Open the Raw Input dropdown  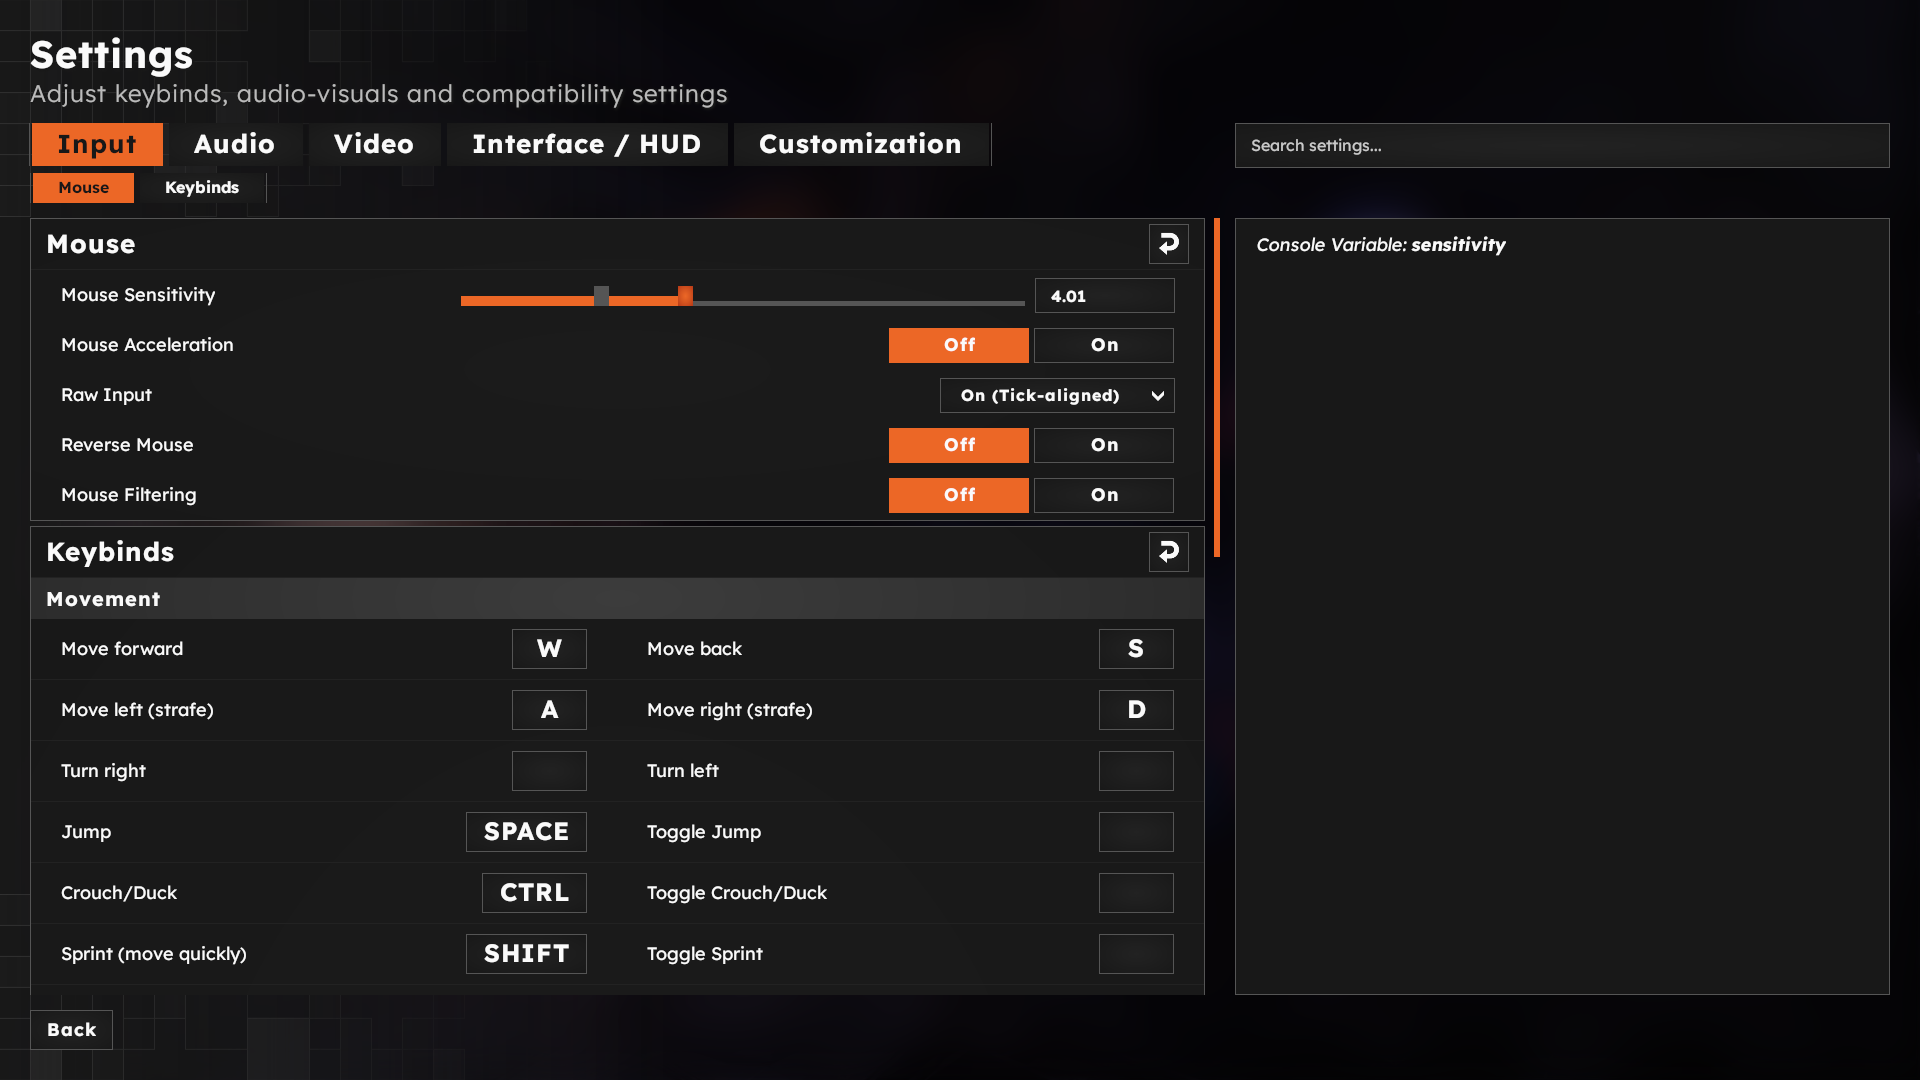pos(1057,395)
